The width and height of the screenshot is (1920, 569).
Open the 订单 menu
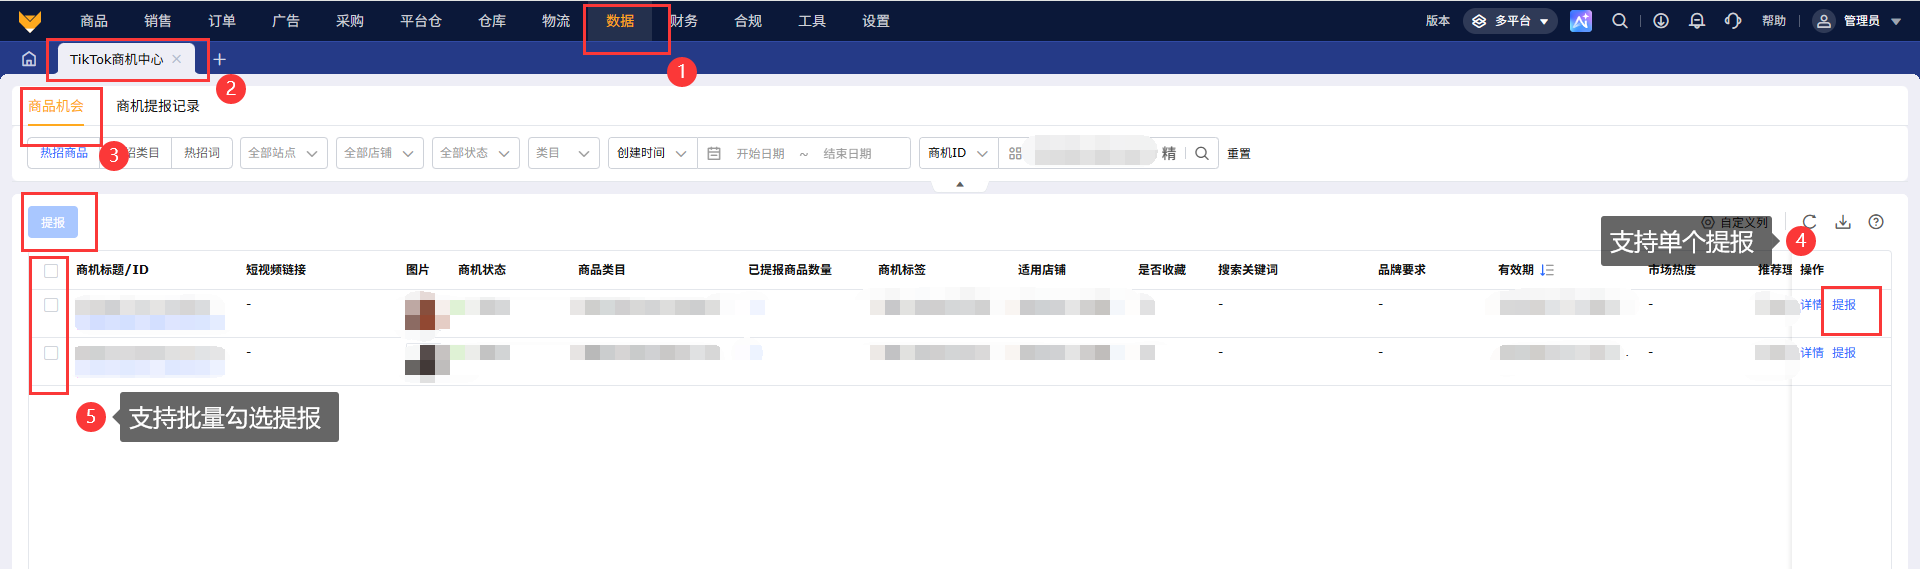click(x=222, y=21)
